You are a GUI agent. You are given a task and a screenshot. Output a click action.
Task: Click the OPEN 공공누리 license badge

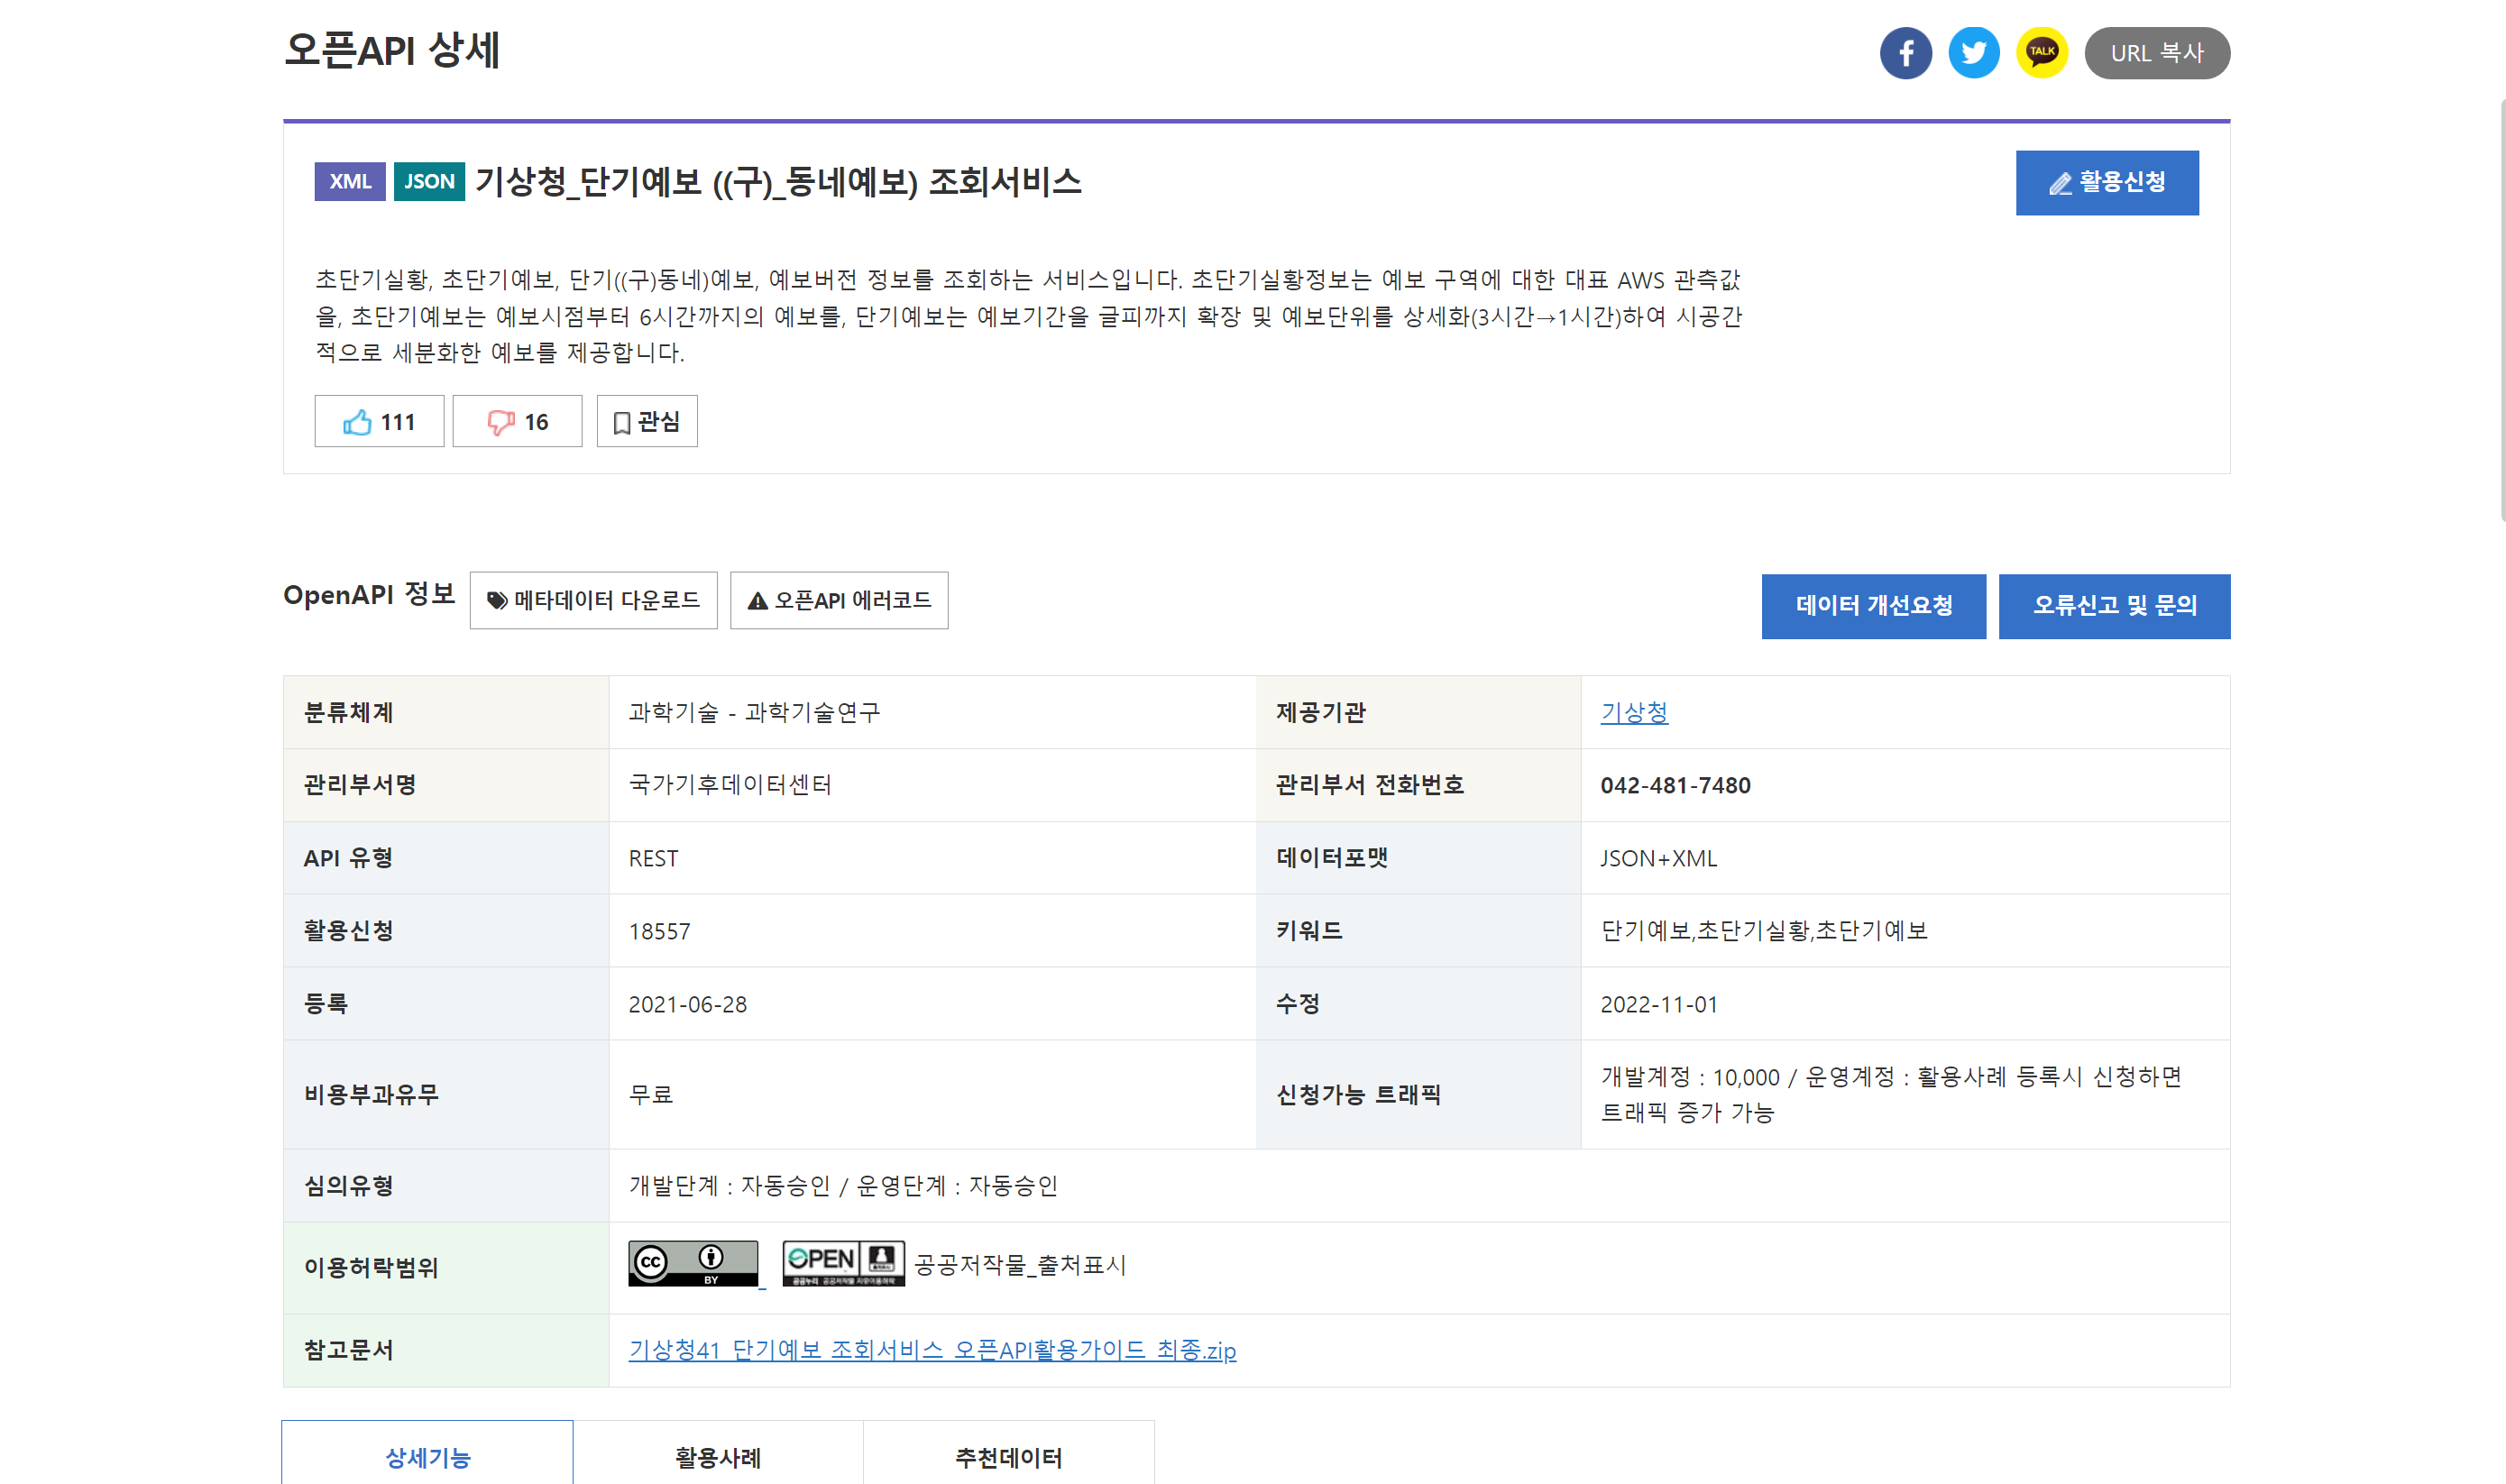843,1264
